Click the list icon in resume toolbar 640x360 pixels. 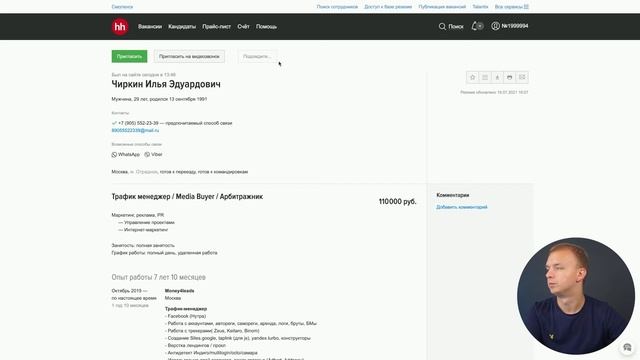click(x=485, y=77)
